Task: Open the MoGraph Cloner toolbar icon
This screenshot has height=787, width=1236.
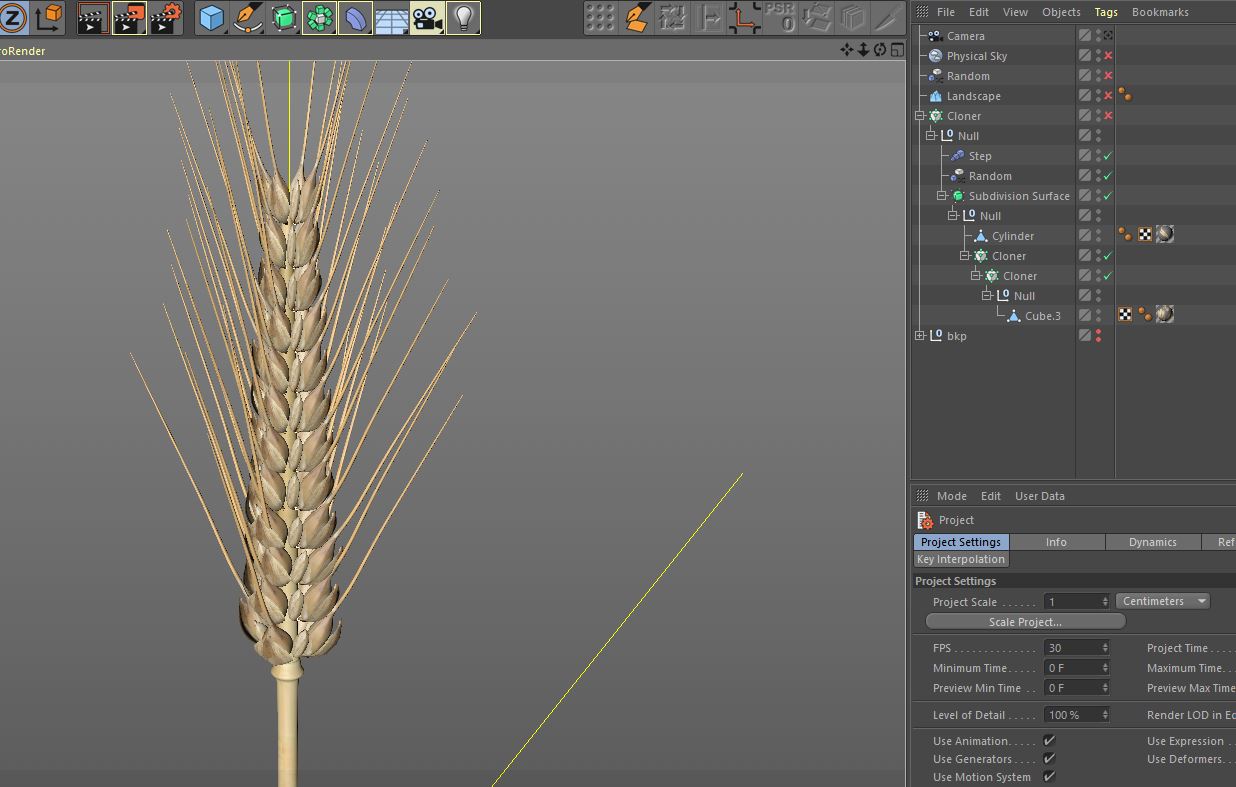Action: click(319, 18)
